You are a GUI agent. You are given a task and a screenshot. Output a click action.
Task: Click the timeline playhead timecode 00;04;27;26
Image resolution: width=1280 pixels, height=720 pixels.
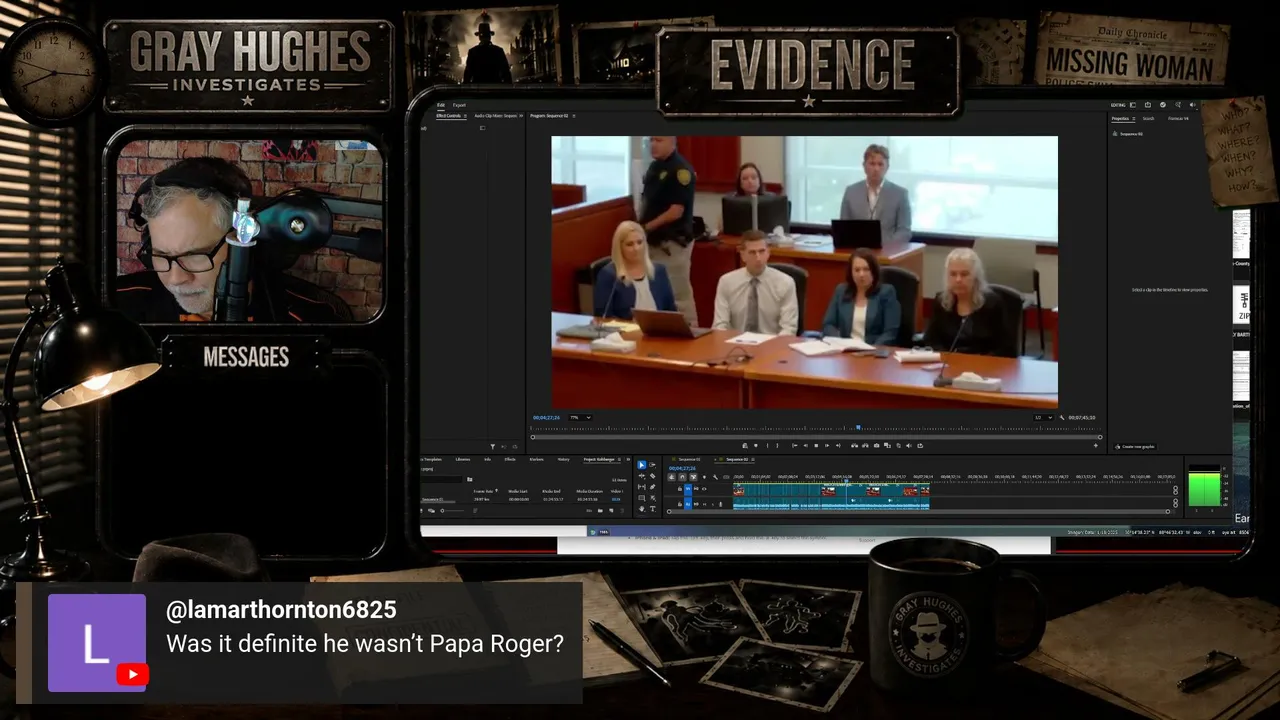(683, 467)
